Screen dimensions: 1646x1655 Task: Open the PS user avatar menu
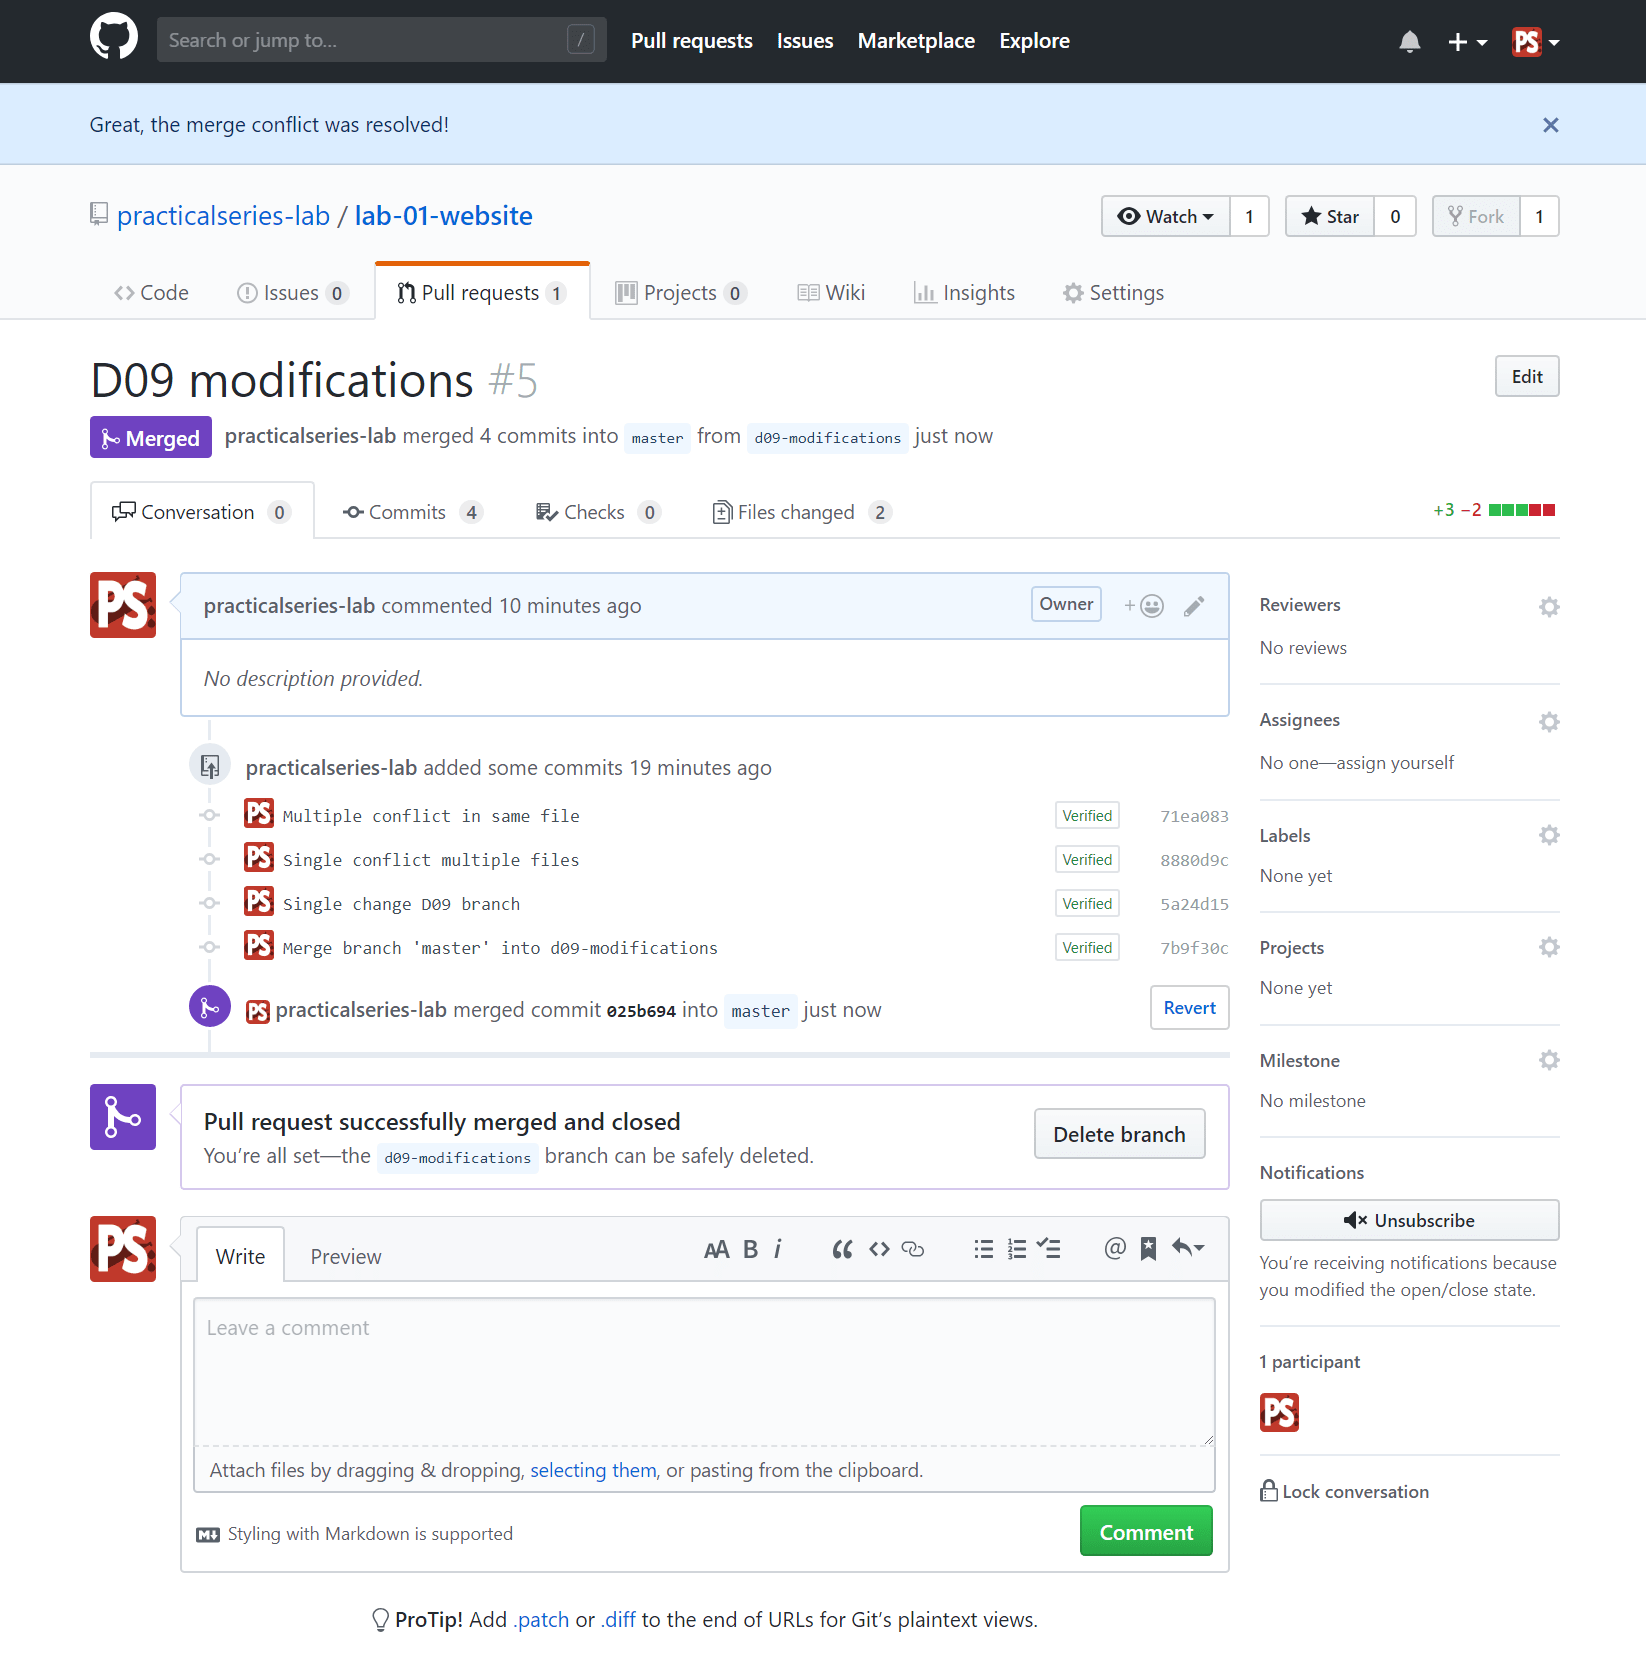pyautogui.click(x=1536, y=42)
